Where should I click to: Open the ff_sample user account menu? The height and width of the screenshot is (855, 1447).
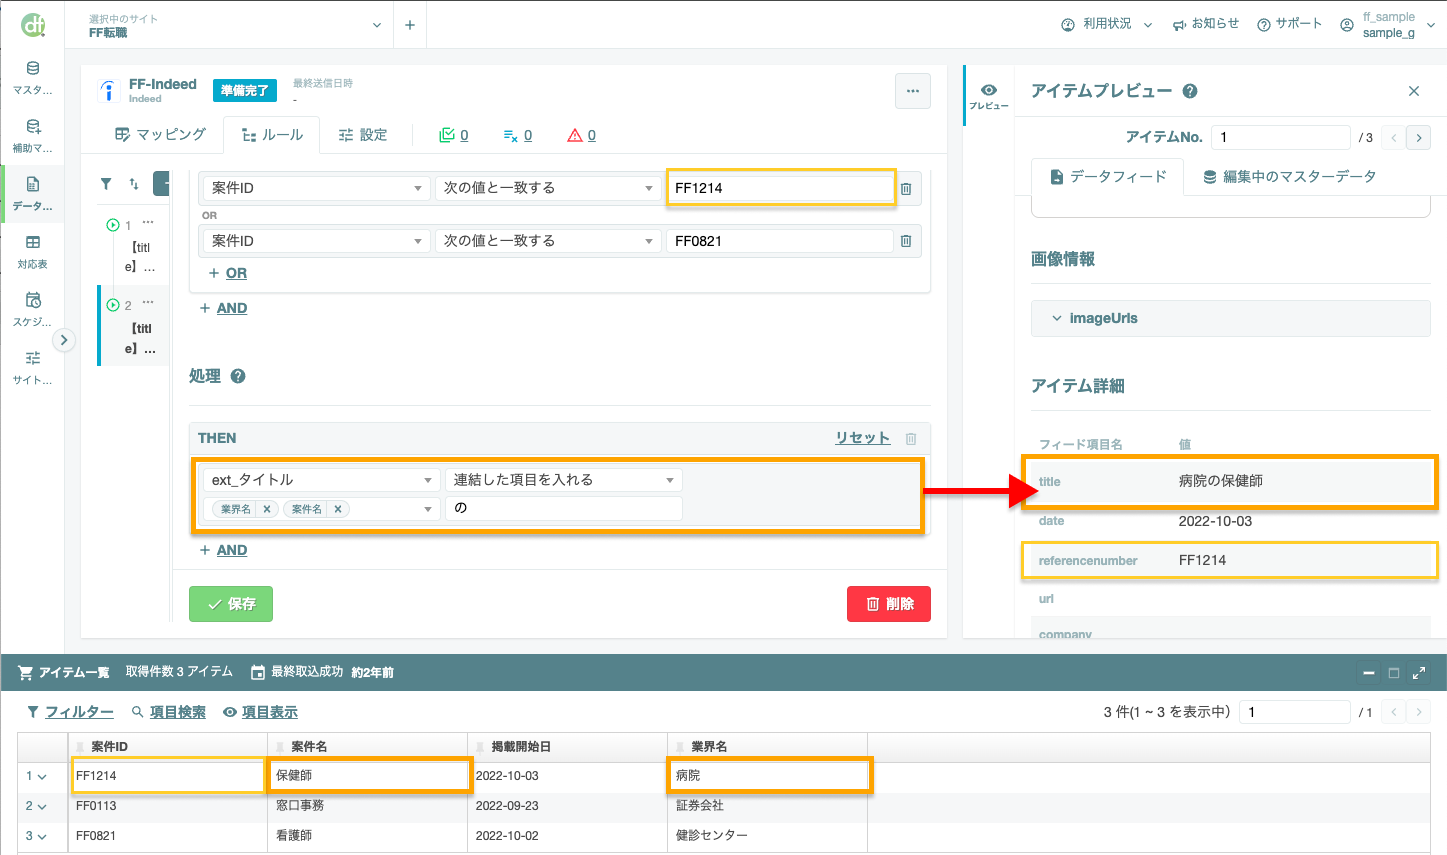[1388, 25]
